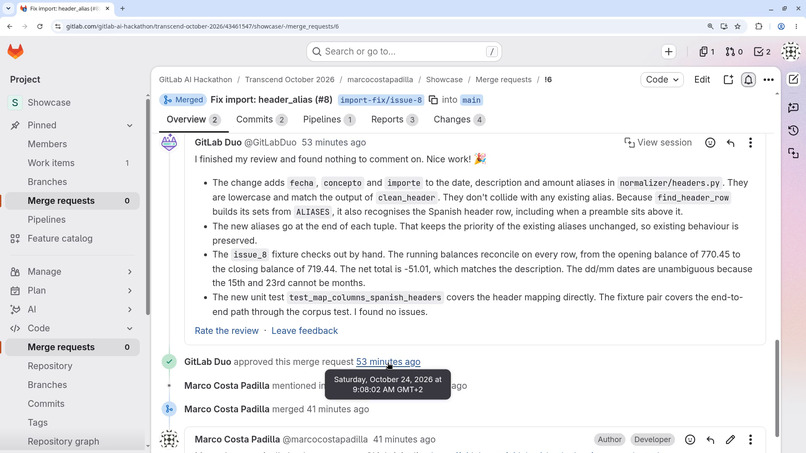Click Leave feedback link
The width and height of the screenshot is (806, 453).
(x=304, y=331)
